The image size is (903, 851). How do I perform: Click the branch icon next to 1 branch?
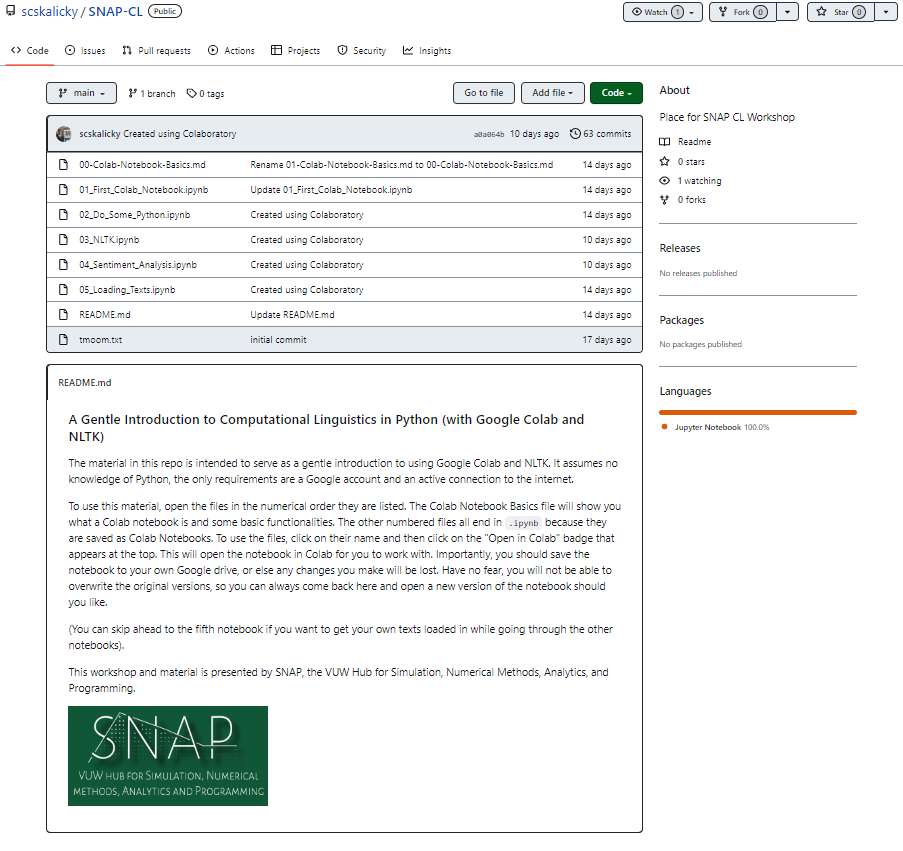(132, 93)
